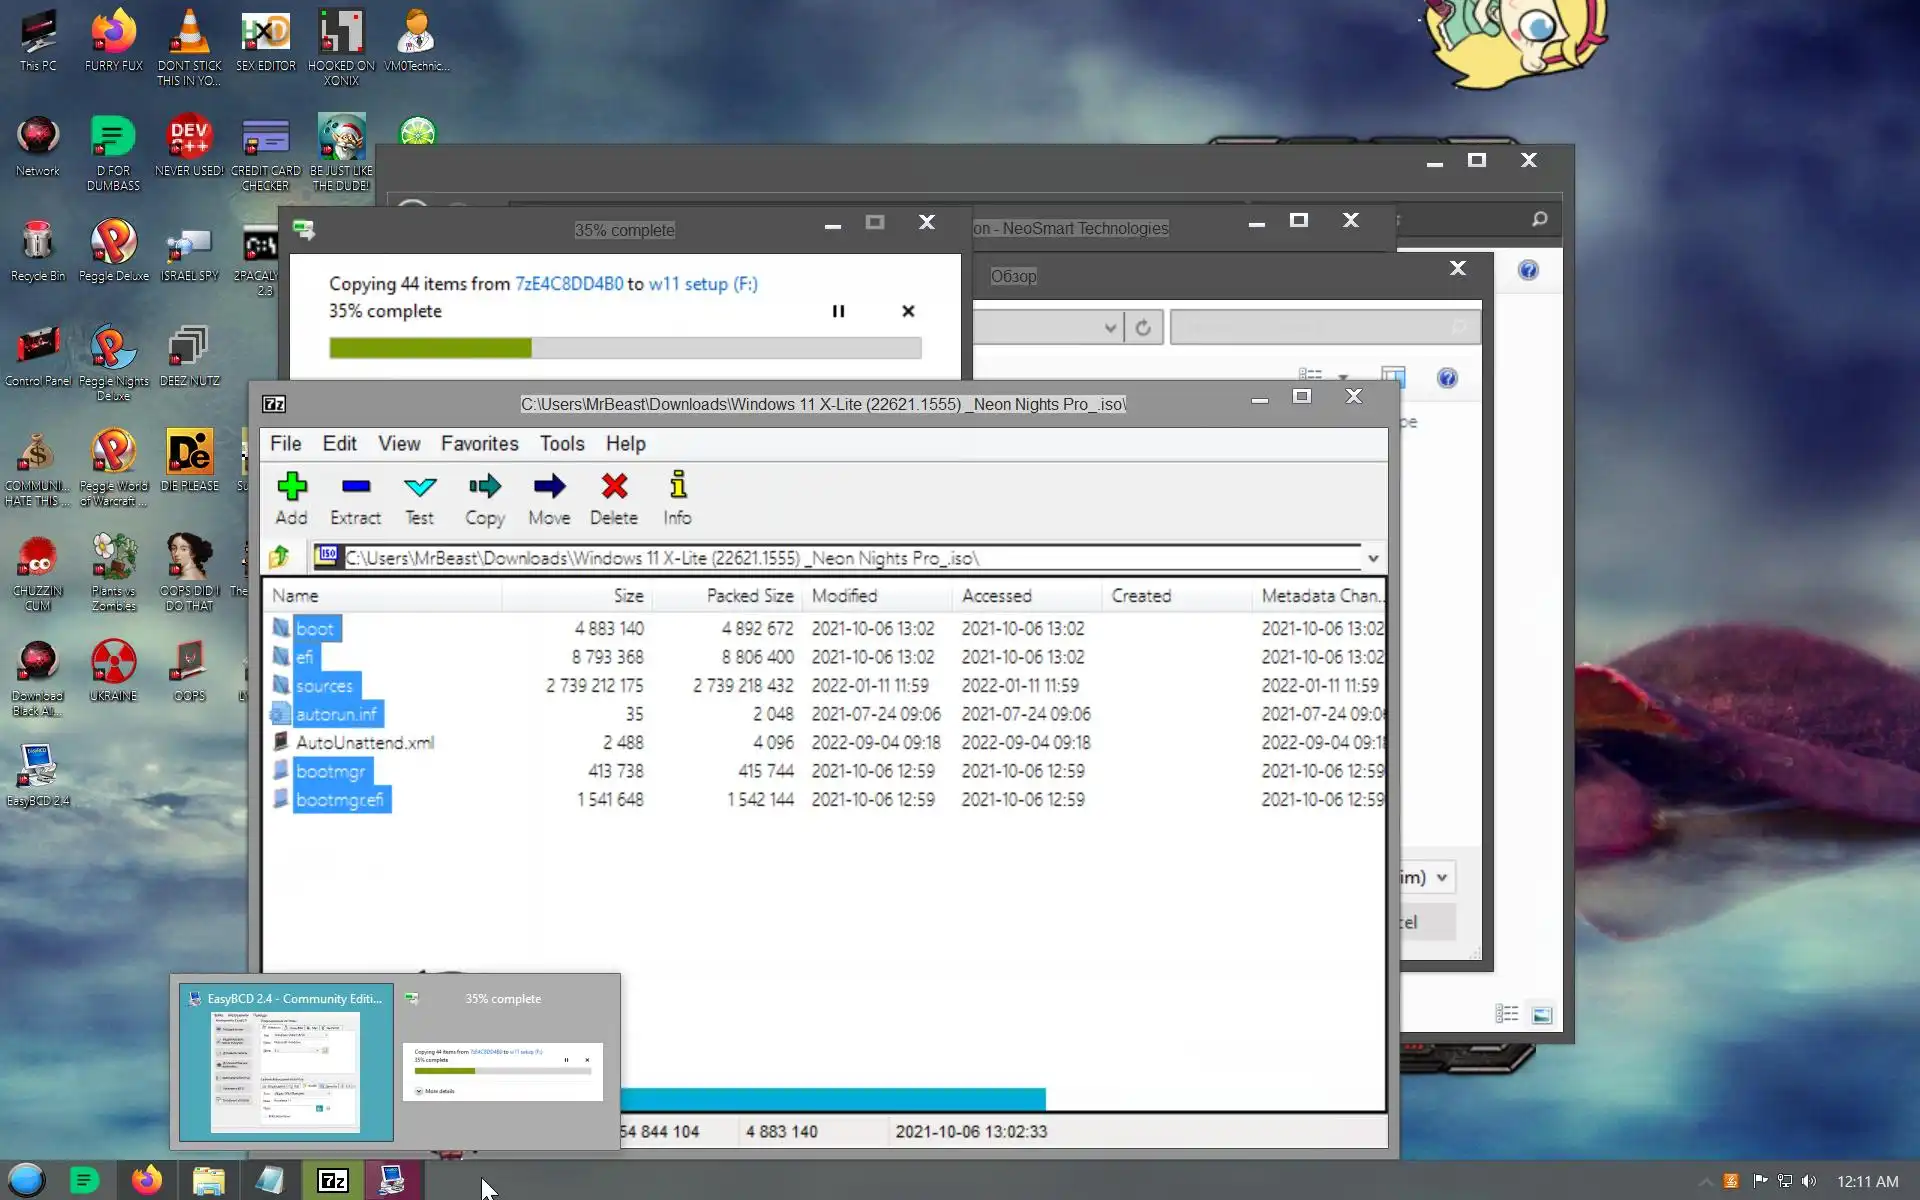Click the red Delete icon

coord(613,497)
